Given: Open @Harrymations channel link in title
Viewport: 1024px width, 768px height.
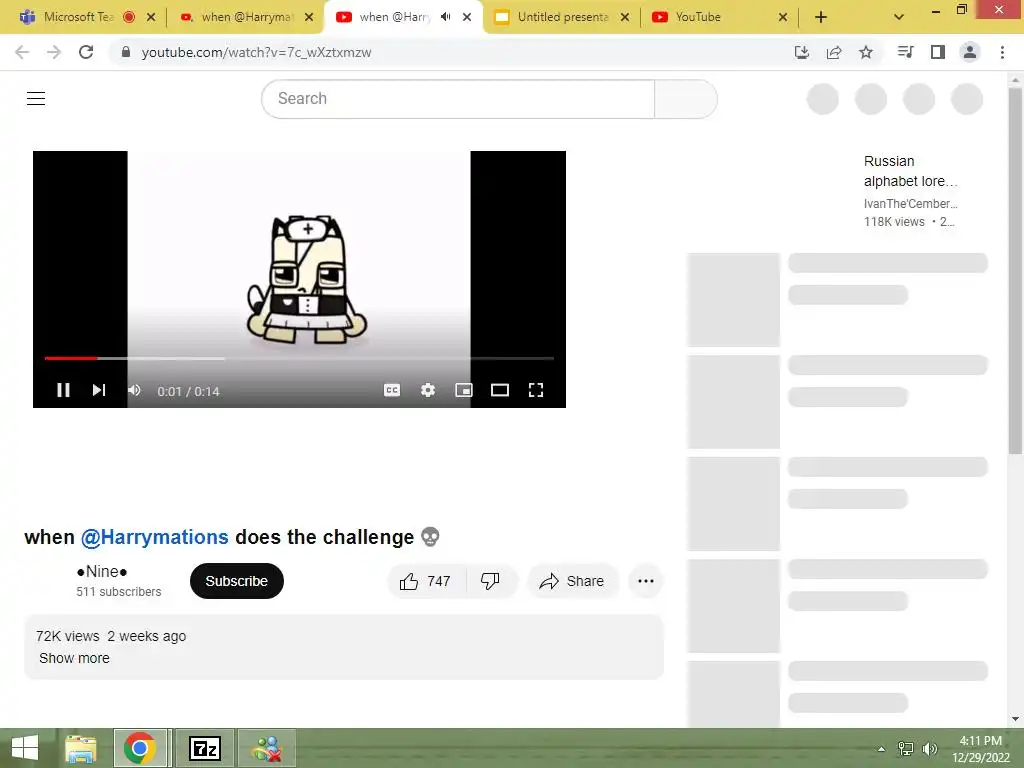Looking at the screenshot, I should pyautogui.click(x=155, y=537).
